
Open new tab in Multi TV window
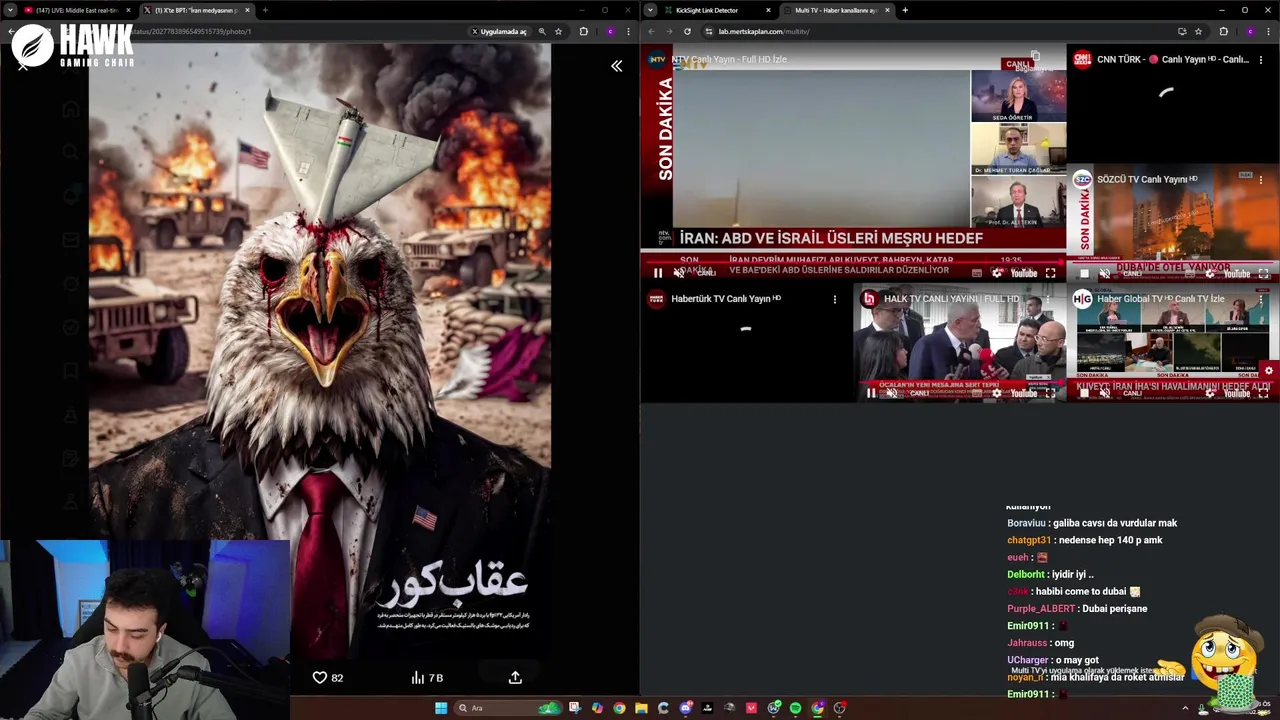(x=905, y=10)
